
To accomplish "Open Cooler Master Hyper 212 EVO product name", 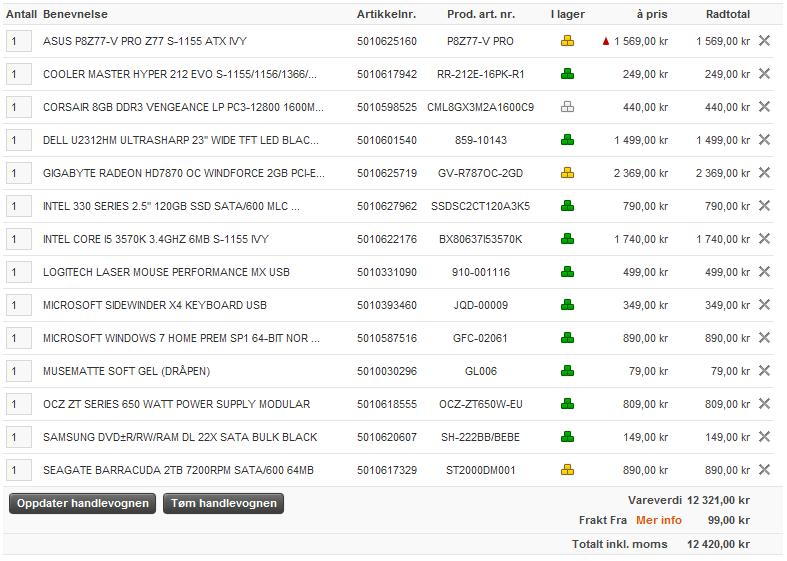I will click(180, 74).
